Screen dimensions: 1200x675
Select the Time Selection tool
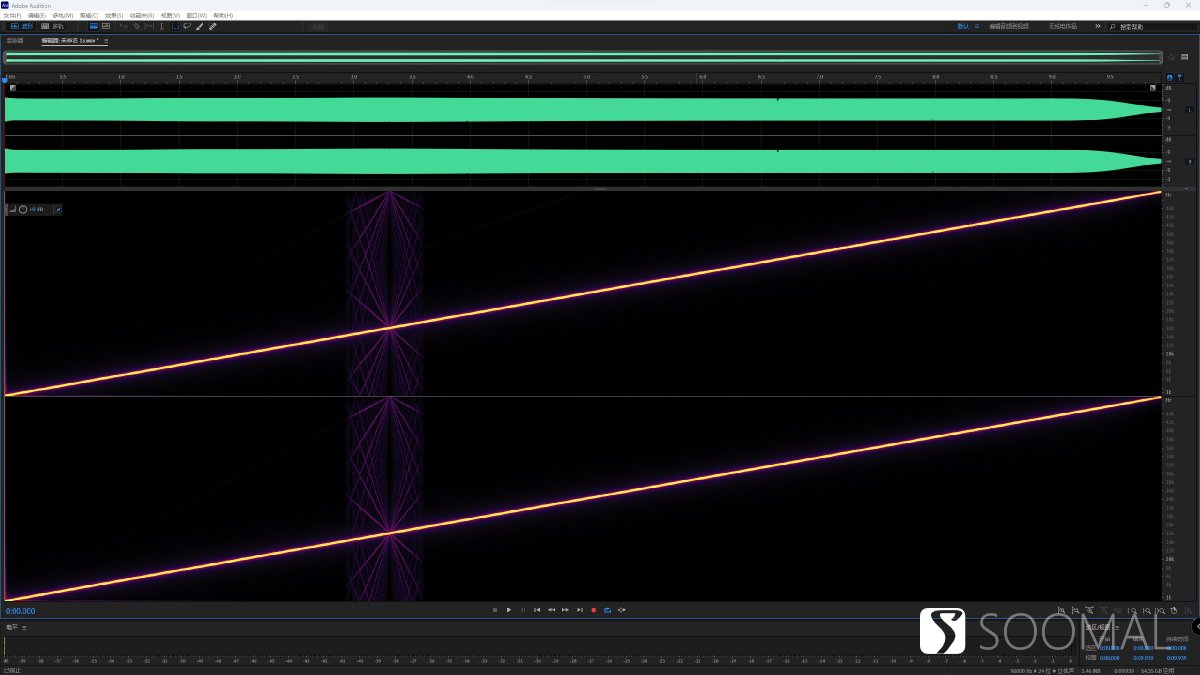coord(162,26)
